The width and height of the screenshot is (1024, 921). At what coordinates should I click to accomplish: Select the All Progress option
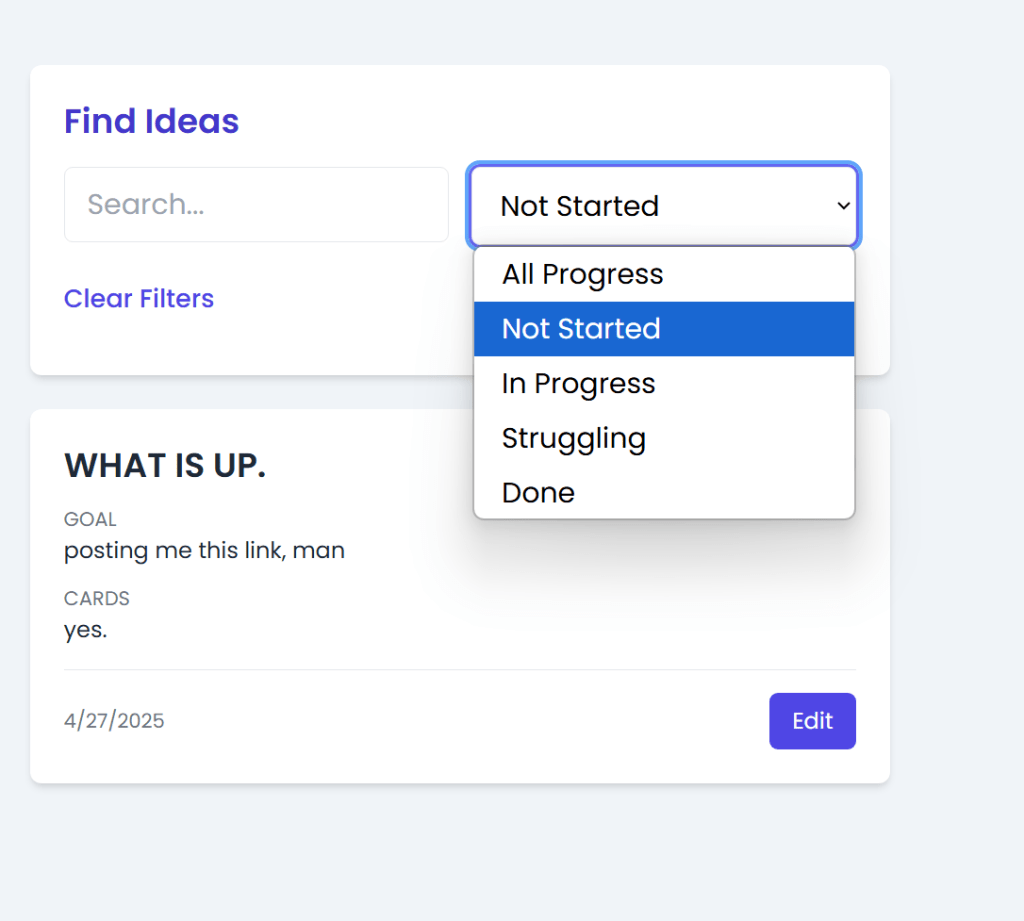click(x=583, y=274)
